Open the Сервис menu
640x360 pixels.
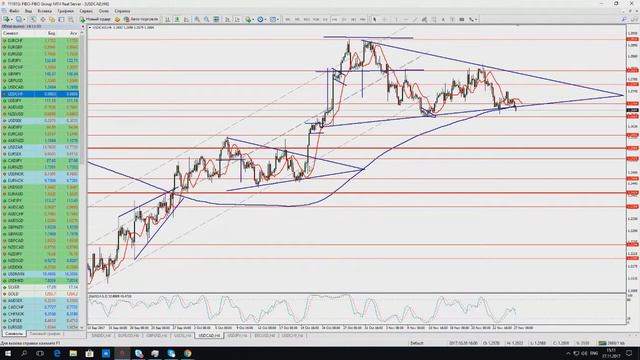coord(86,11)
